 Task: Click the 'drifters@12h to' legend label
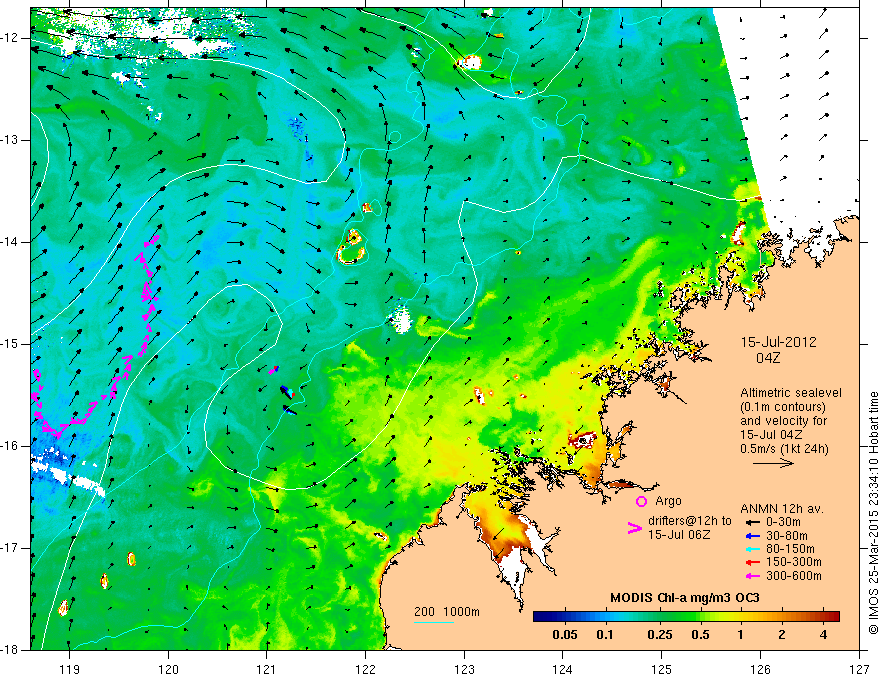click(x=690, y=521)
